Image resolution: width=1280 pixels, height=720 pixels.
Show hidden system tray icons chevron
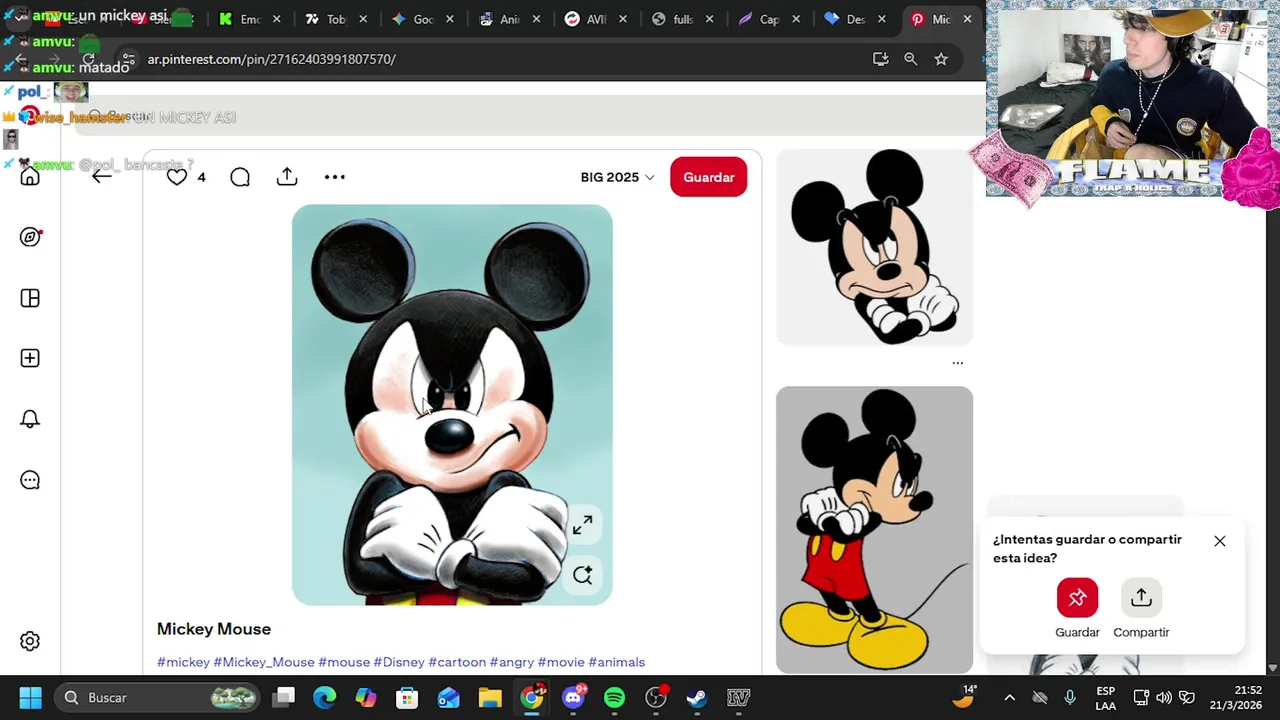point(1009,698)
